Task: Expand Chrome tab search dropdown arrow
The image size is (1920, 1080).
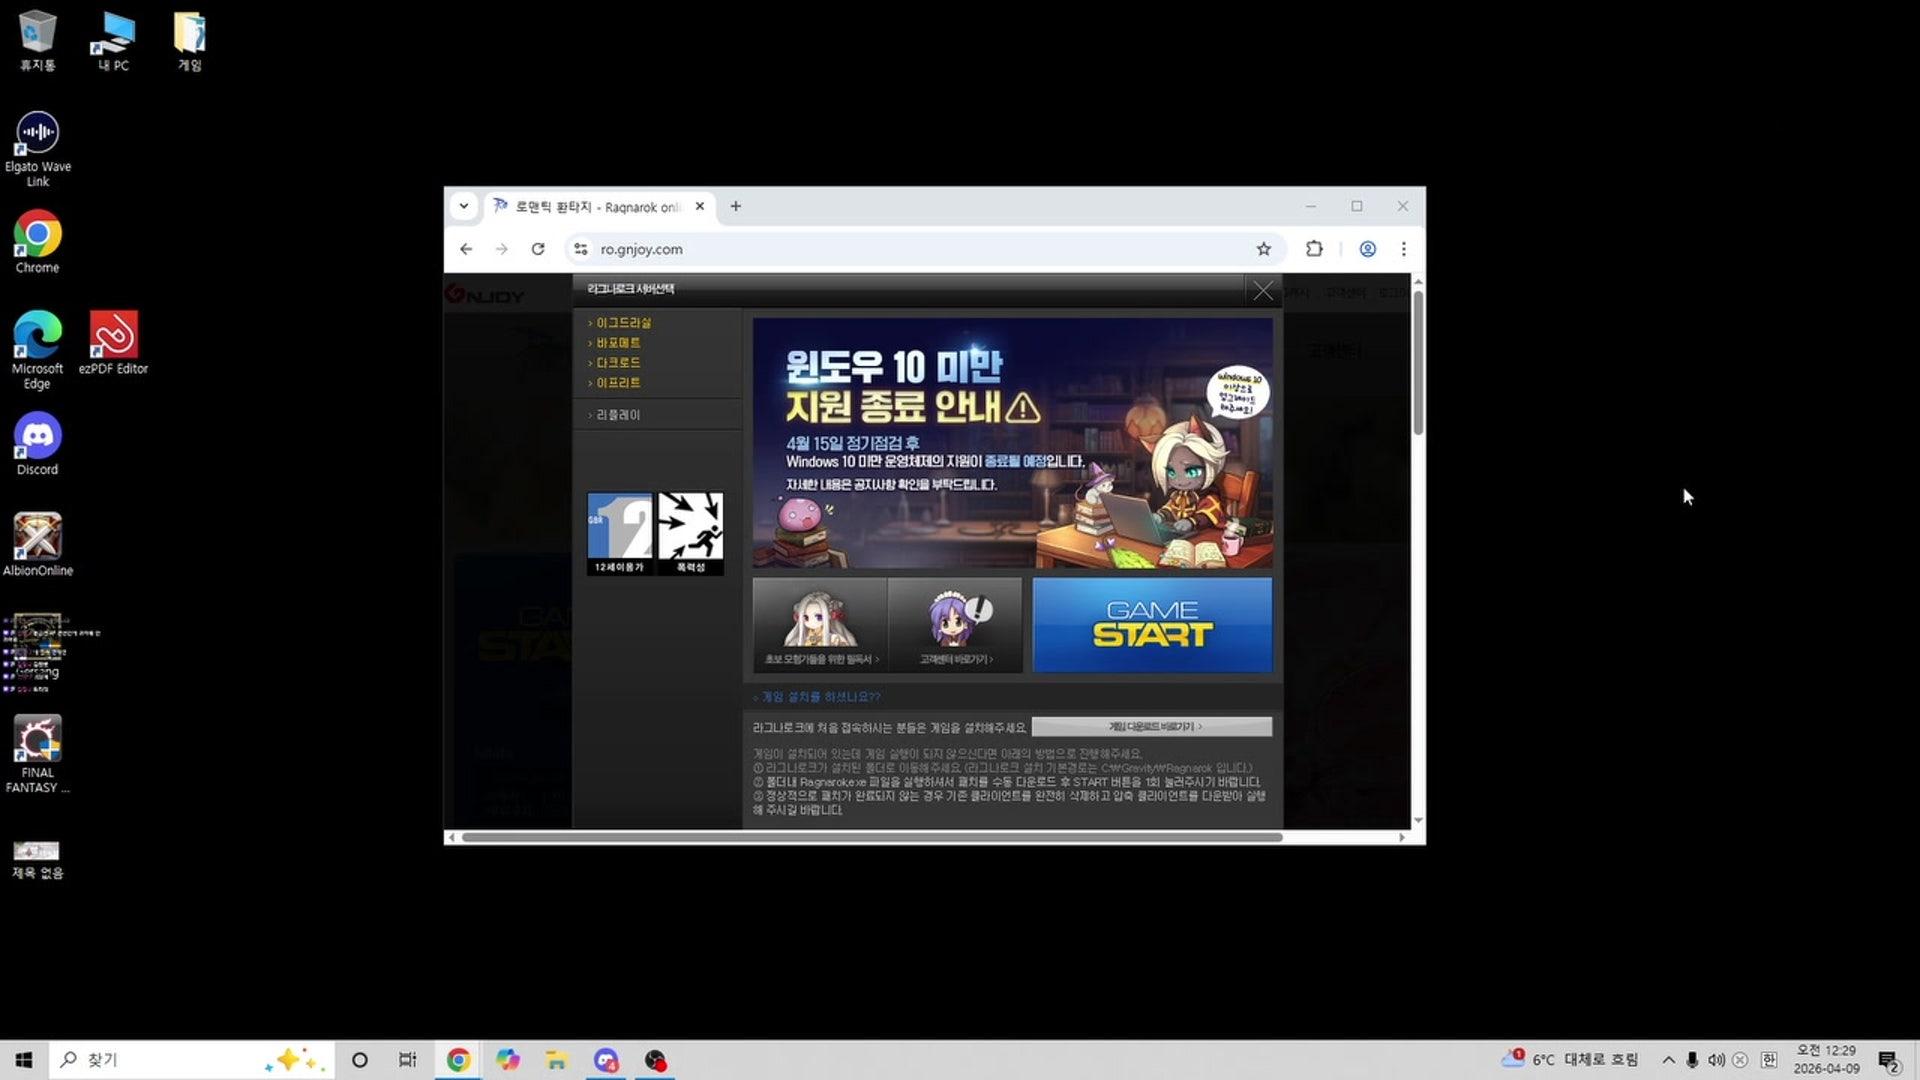Action: pyautogui.click(x=464, y=206)
